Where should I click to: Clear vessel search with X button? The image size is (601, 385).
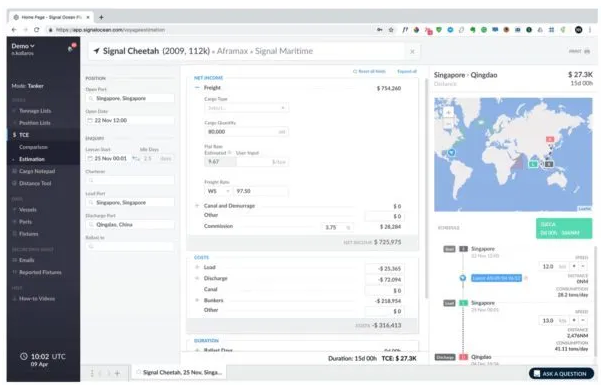[x=412, y=51]
